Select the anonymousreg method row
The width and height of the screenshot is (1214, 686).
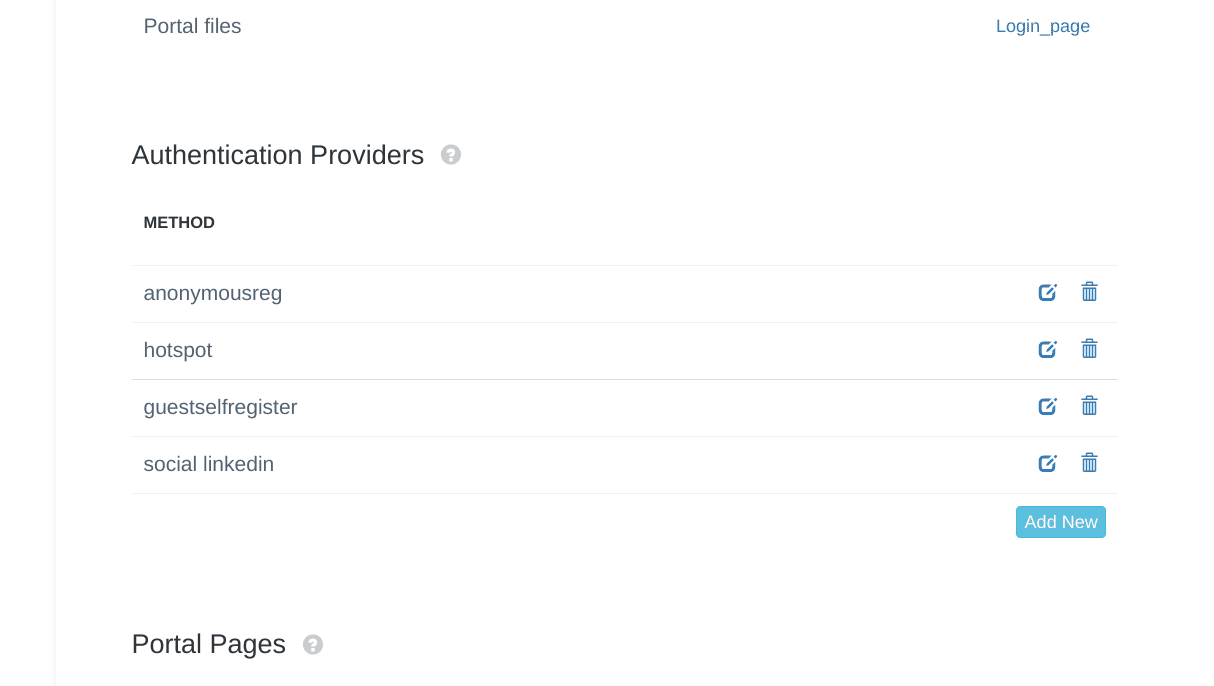(x=624, y=294)
